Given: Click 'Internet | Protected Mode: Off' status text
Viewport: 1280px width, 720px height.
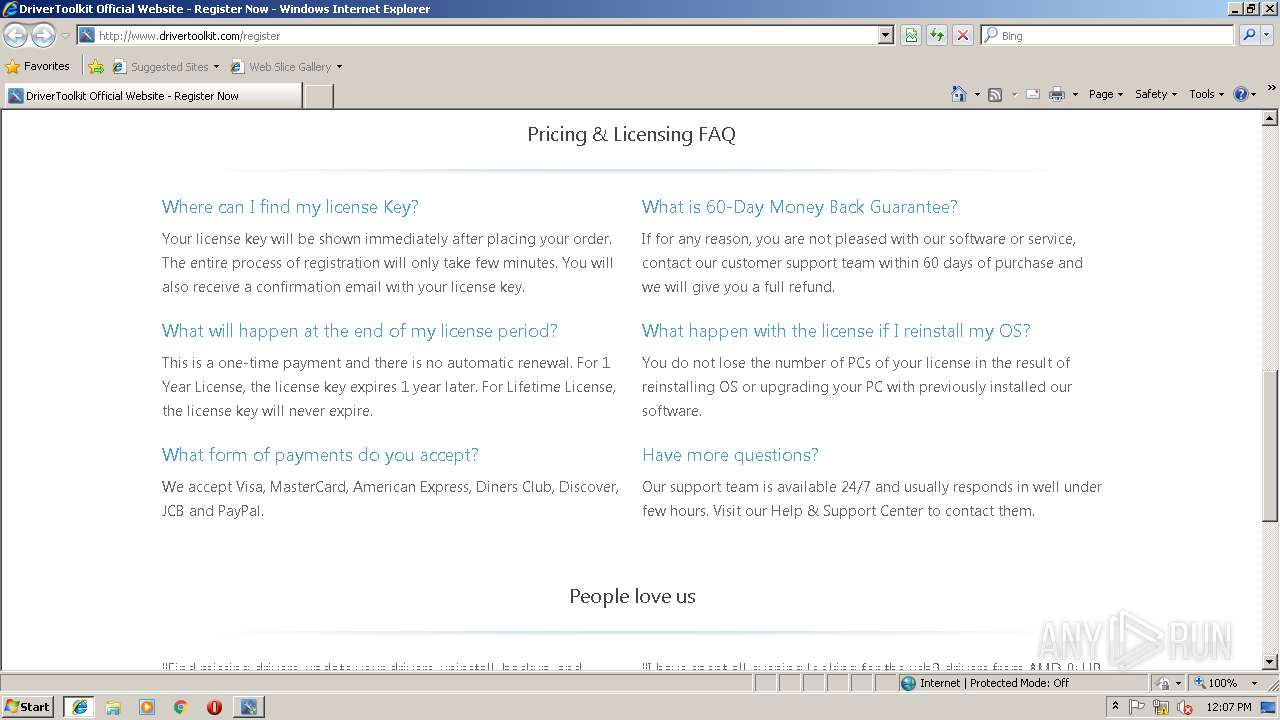Looking at the screenshot, I should (994, 683).
